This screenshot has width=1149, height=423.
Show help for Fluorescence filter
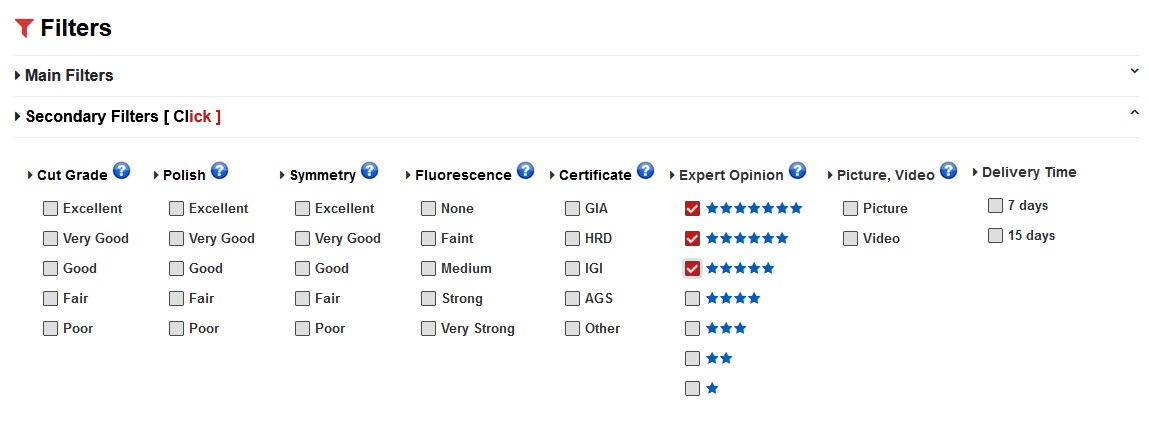[x=526, y=171]
